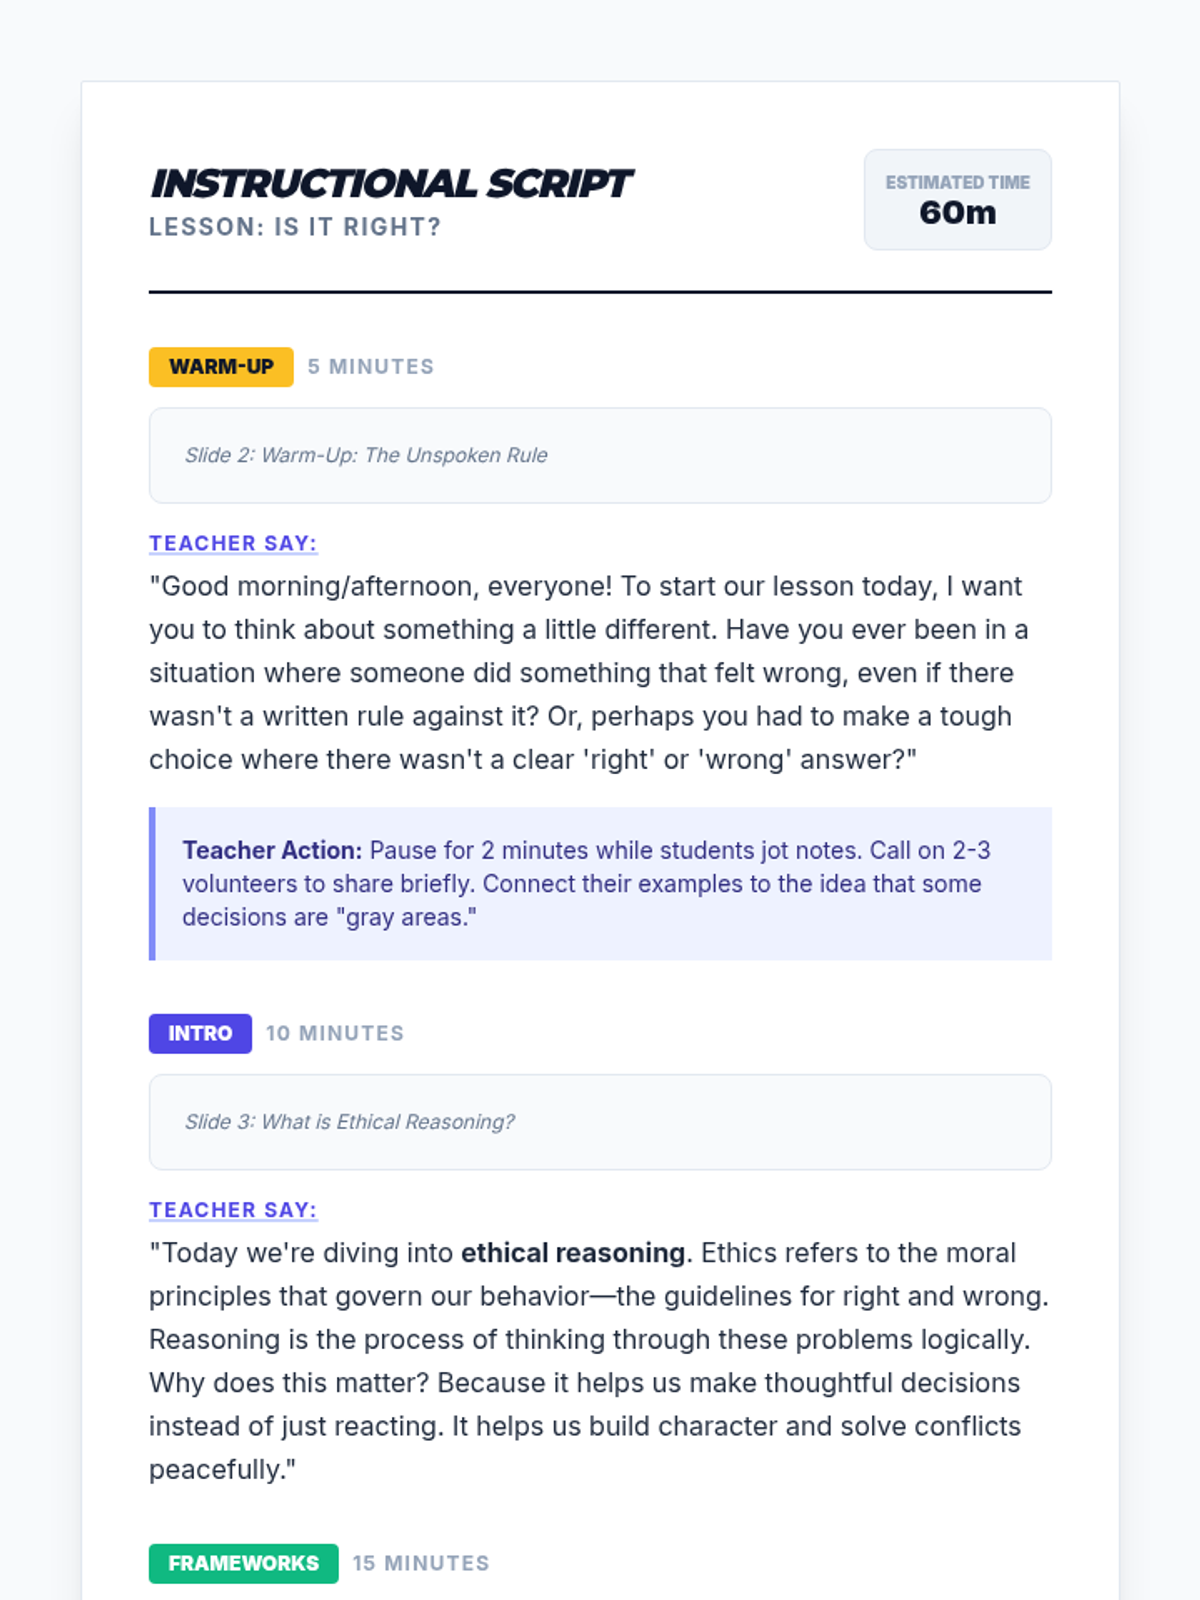1200x1600 pixels.
Task: Click the 10 MINUTES label
Action: coord(335,1033)
